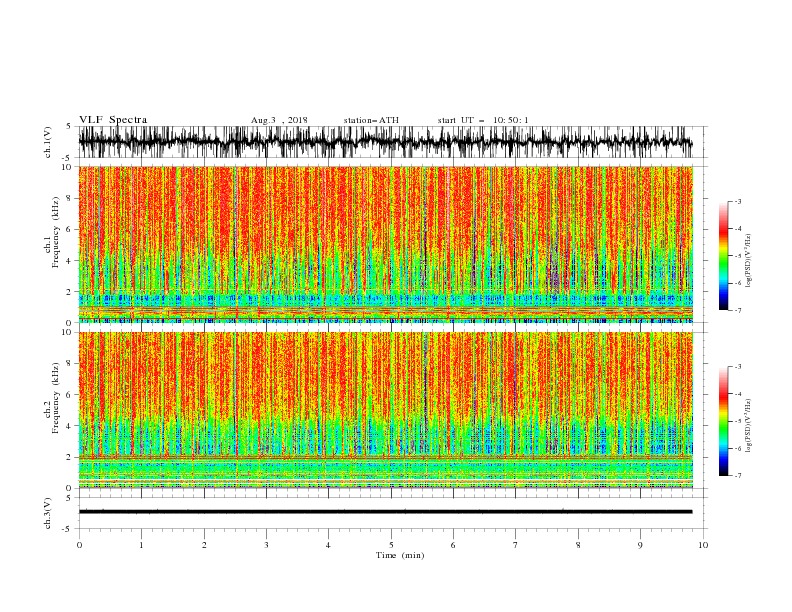Click the ch.1 Frequency (kHz) axis label
Viewport: 792px width, 612px height.
click(52, 233)
